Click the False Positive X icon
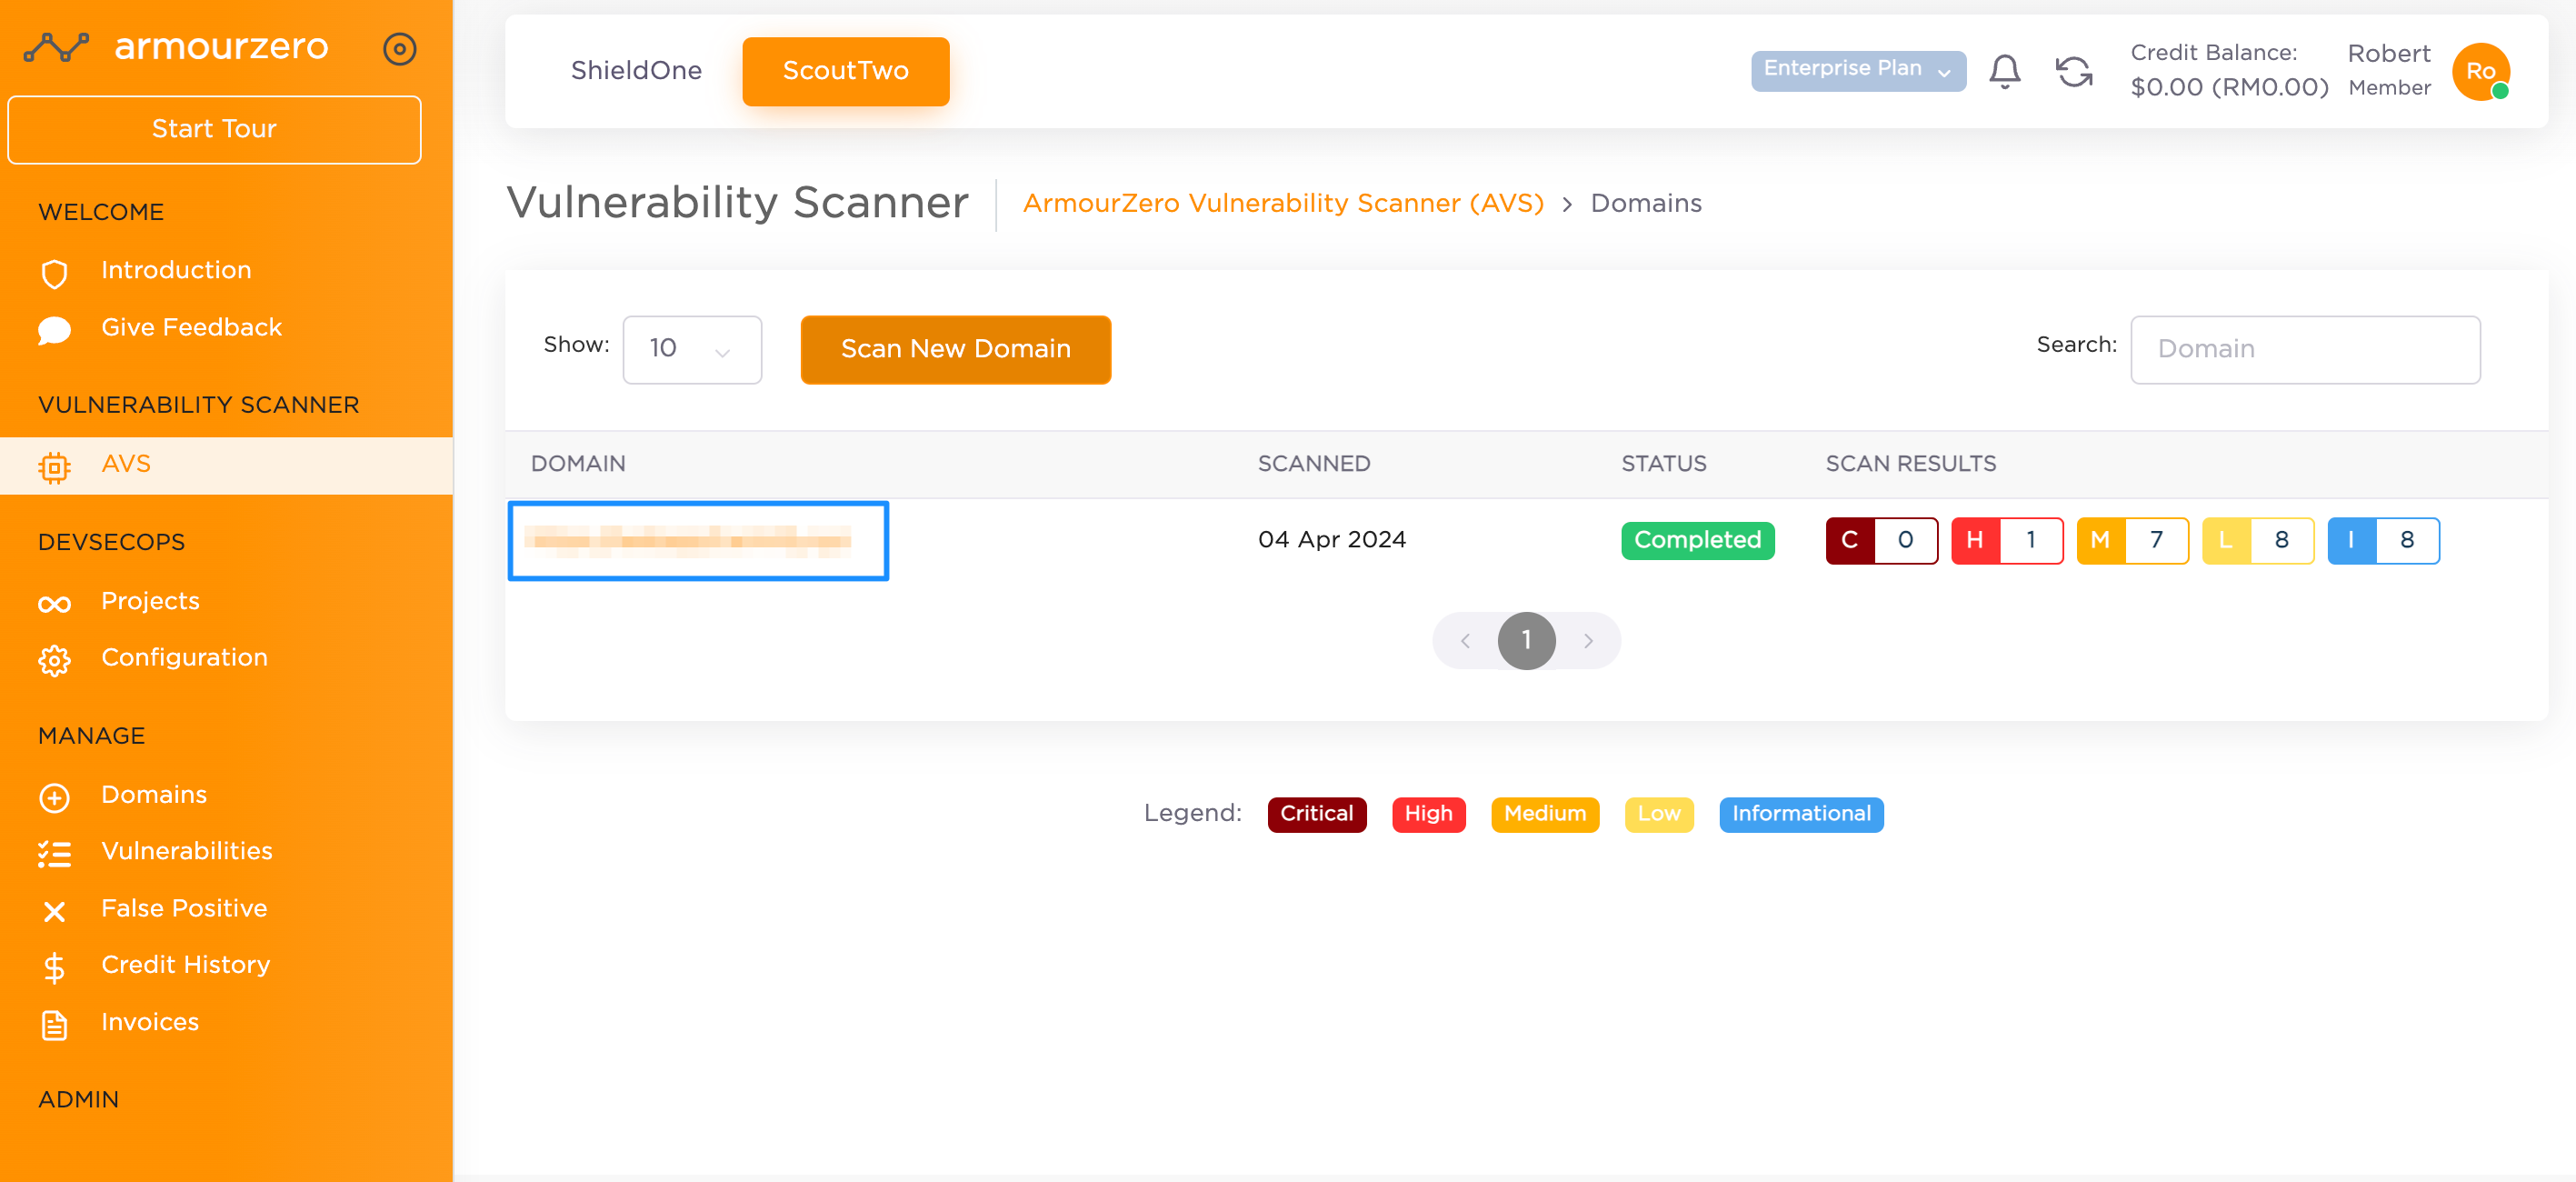Viewport: 2576px width, 1182px height. tap(54, 911)
